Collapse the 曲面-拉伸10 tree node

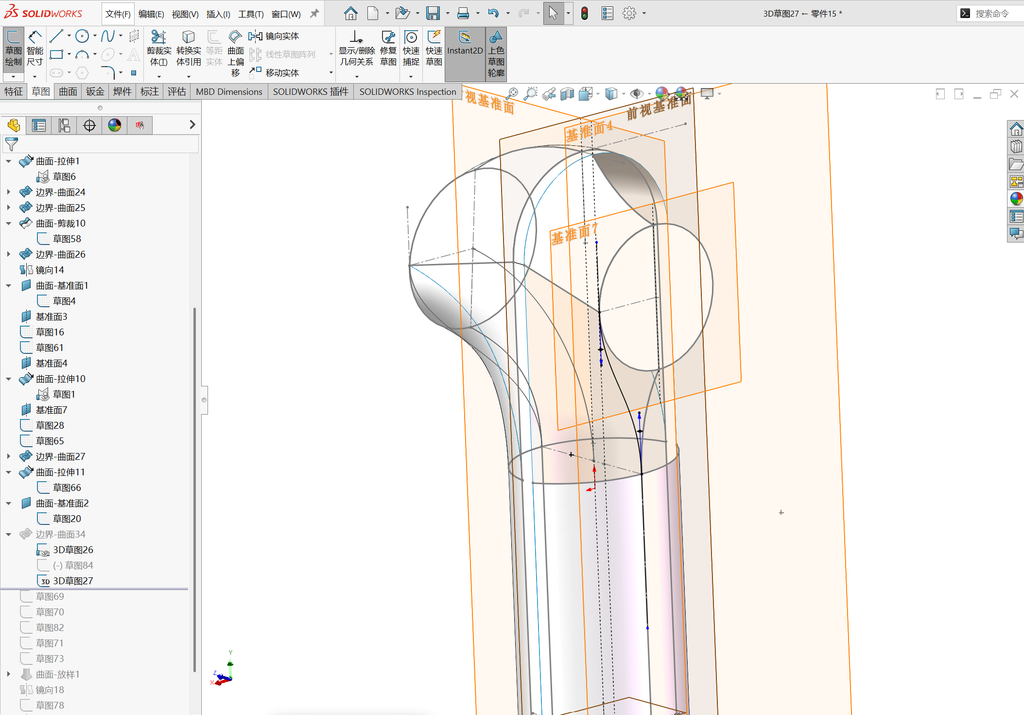coord(8,379)
